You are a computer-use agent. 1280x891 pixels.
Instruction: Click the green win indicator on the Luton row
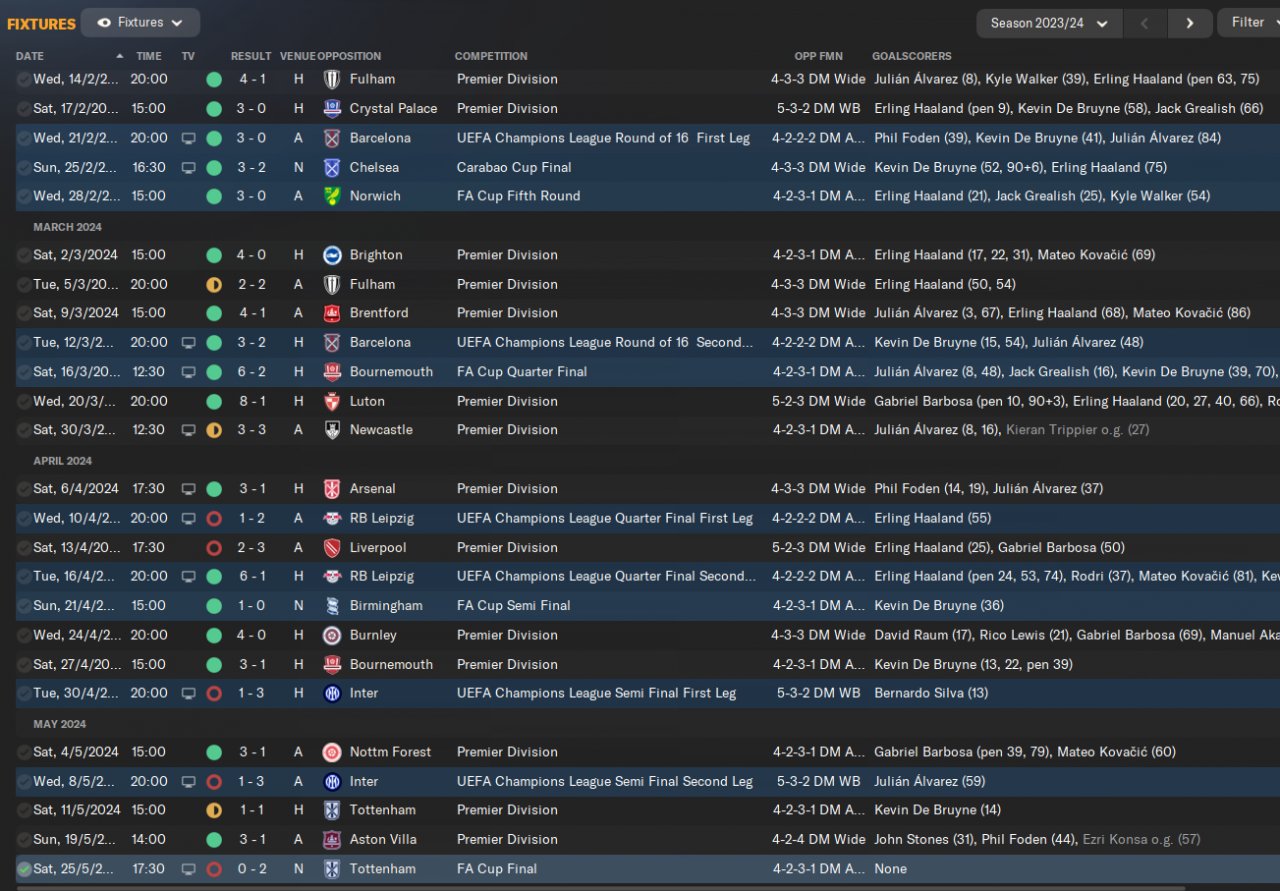pos(214,401)
